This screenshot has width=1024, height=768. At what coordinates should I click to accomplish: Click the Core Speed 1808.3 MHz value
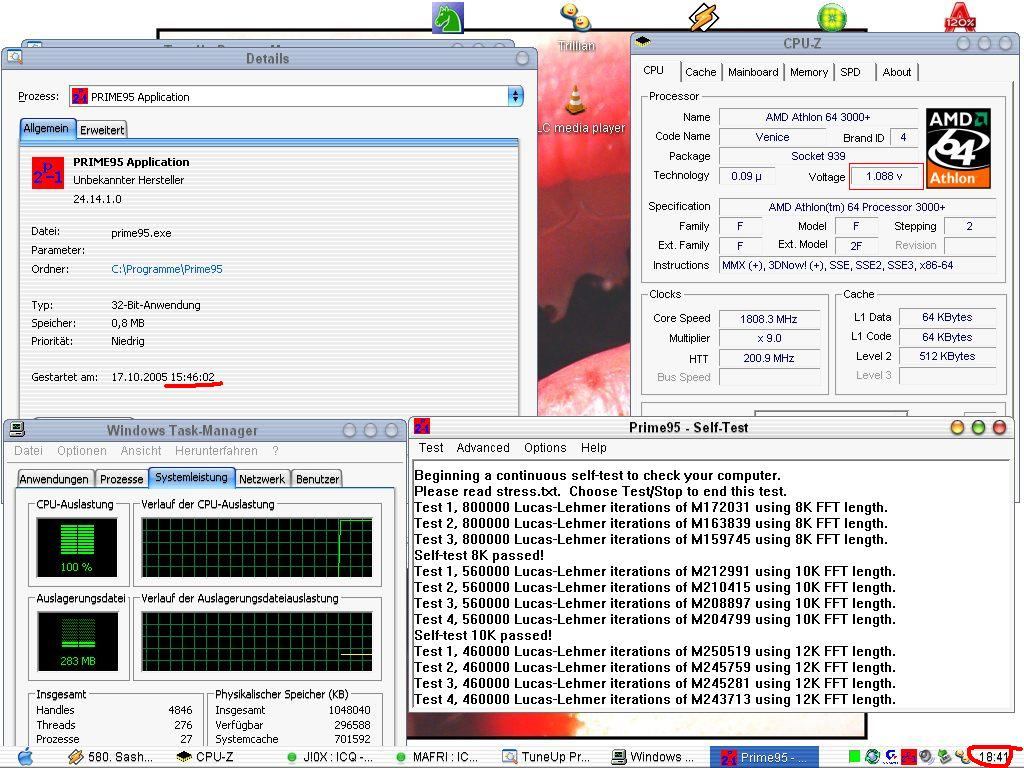click(769, 319)
